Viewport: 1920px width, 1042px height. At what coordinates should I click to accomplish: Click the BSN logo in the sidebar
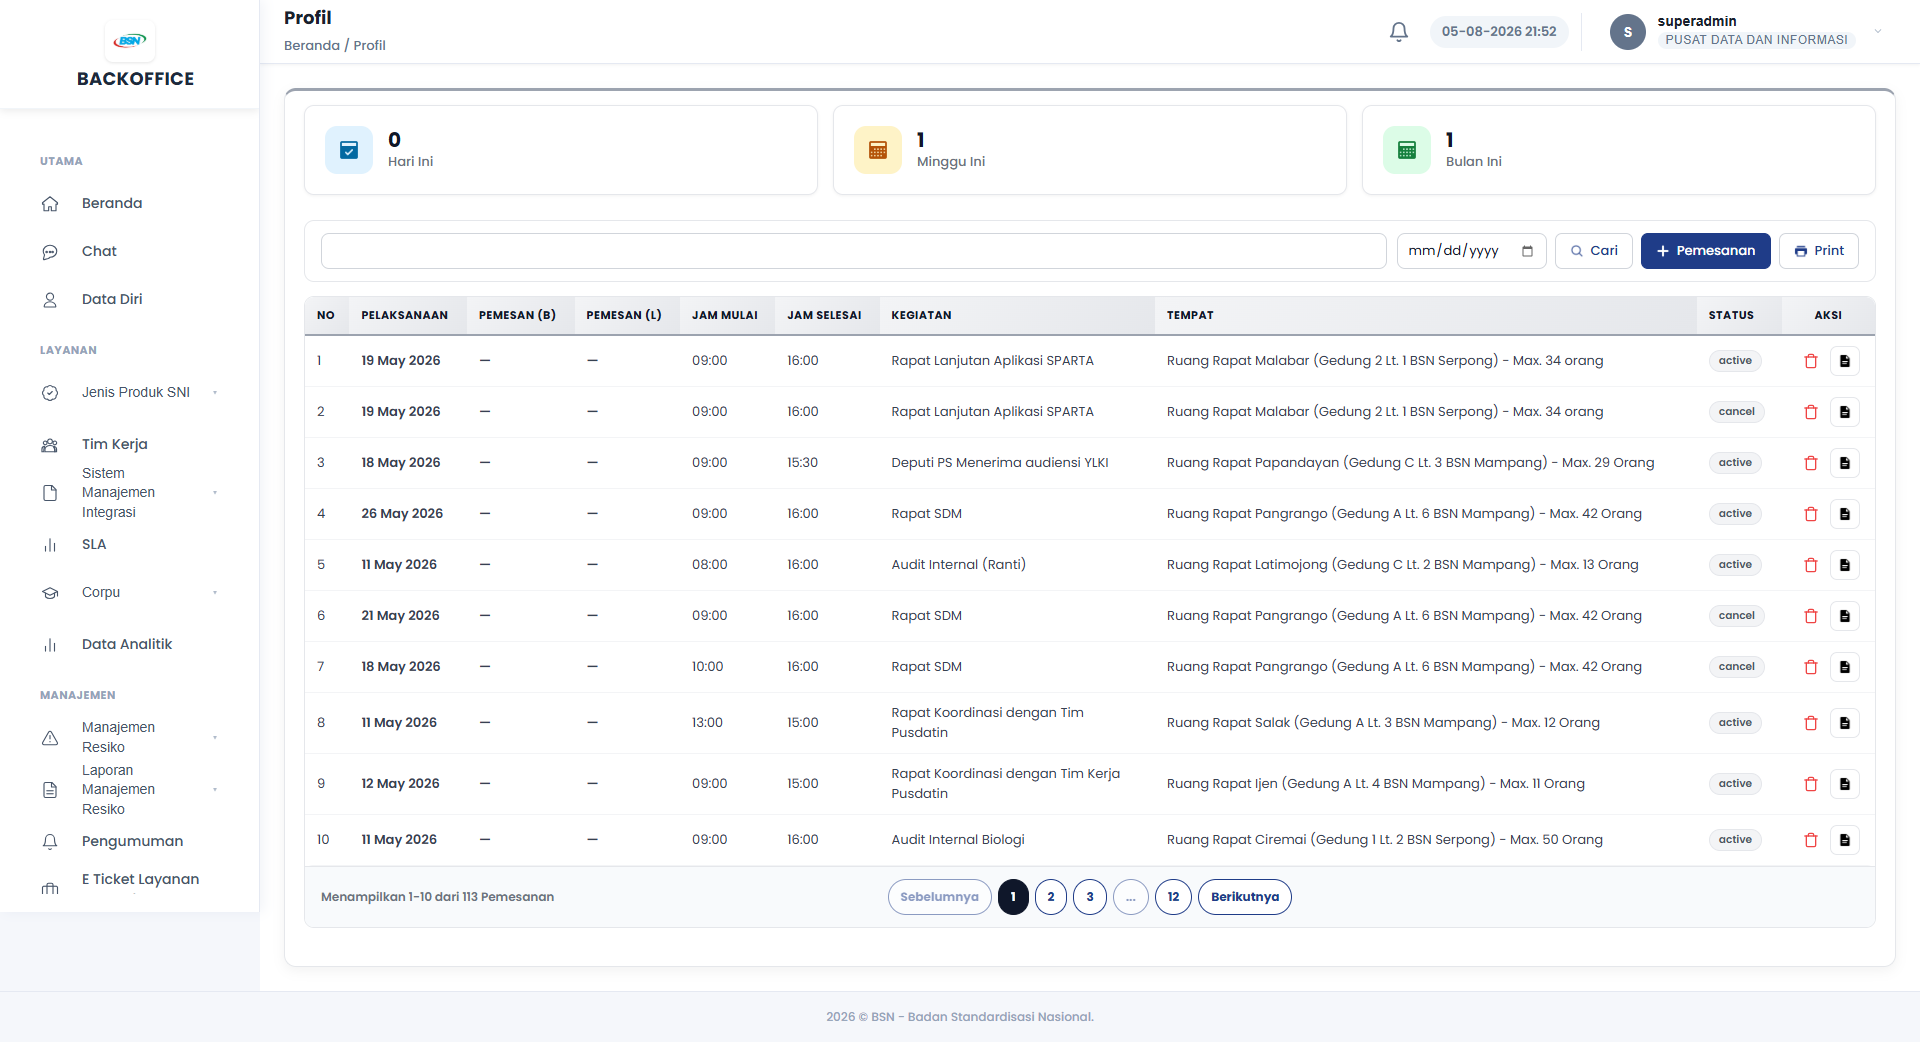tap(130, 41)
